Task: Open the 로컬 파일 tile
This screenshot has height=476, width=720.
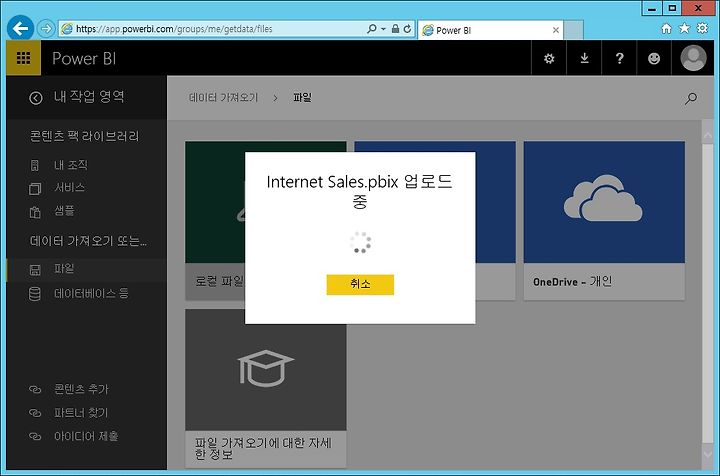Action: click(215, 221)
